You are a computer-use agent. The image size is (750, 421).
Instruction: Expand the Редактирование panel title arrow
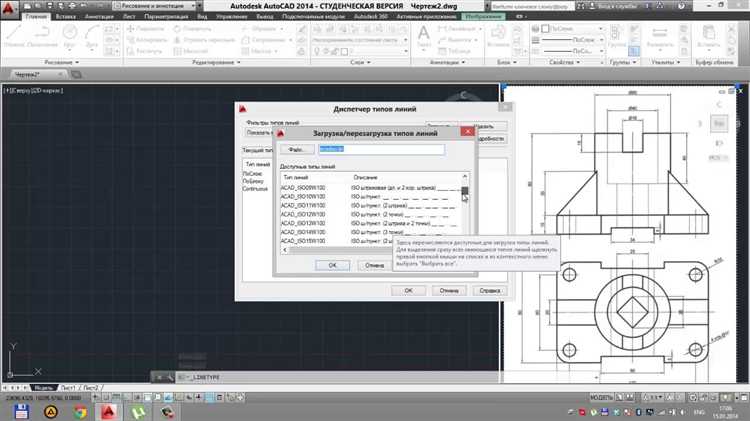coord(239,62)
